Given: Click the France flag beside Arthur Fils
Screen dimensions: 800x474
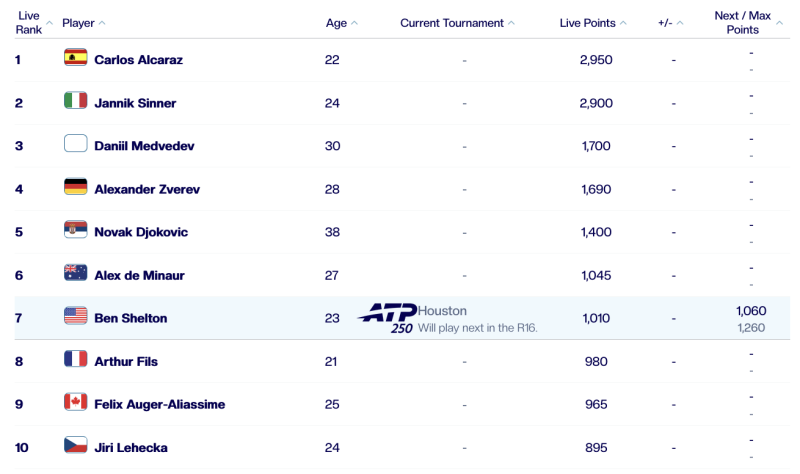Looking at the screenshot, I should click(x=76, y=359).
